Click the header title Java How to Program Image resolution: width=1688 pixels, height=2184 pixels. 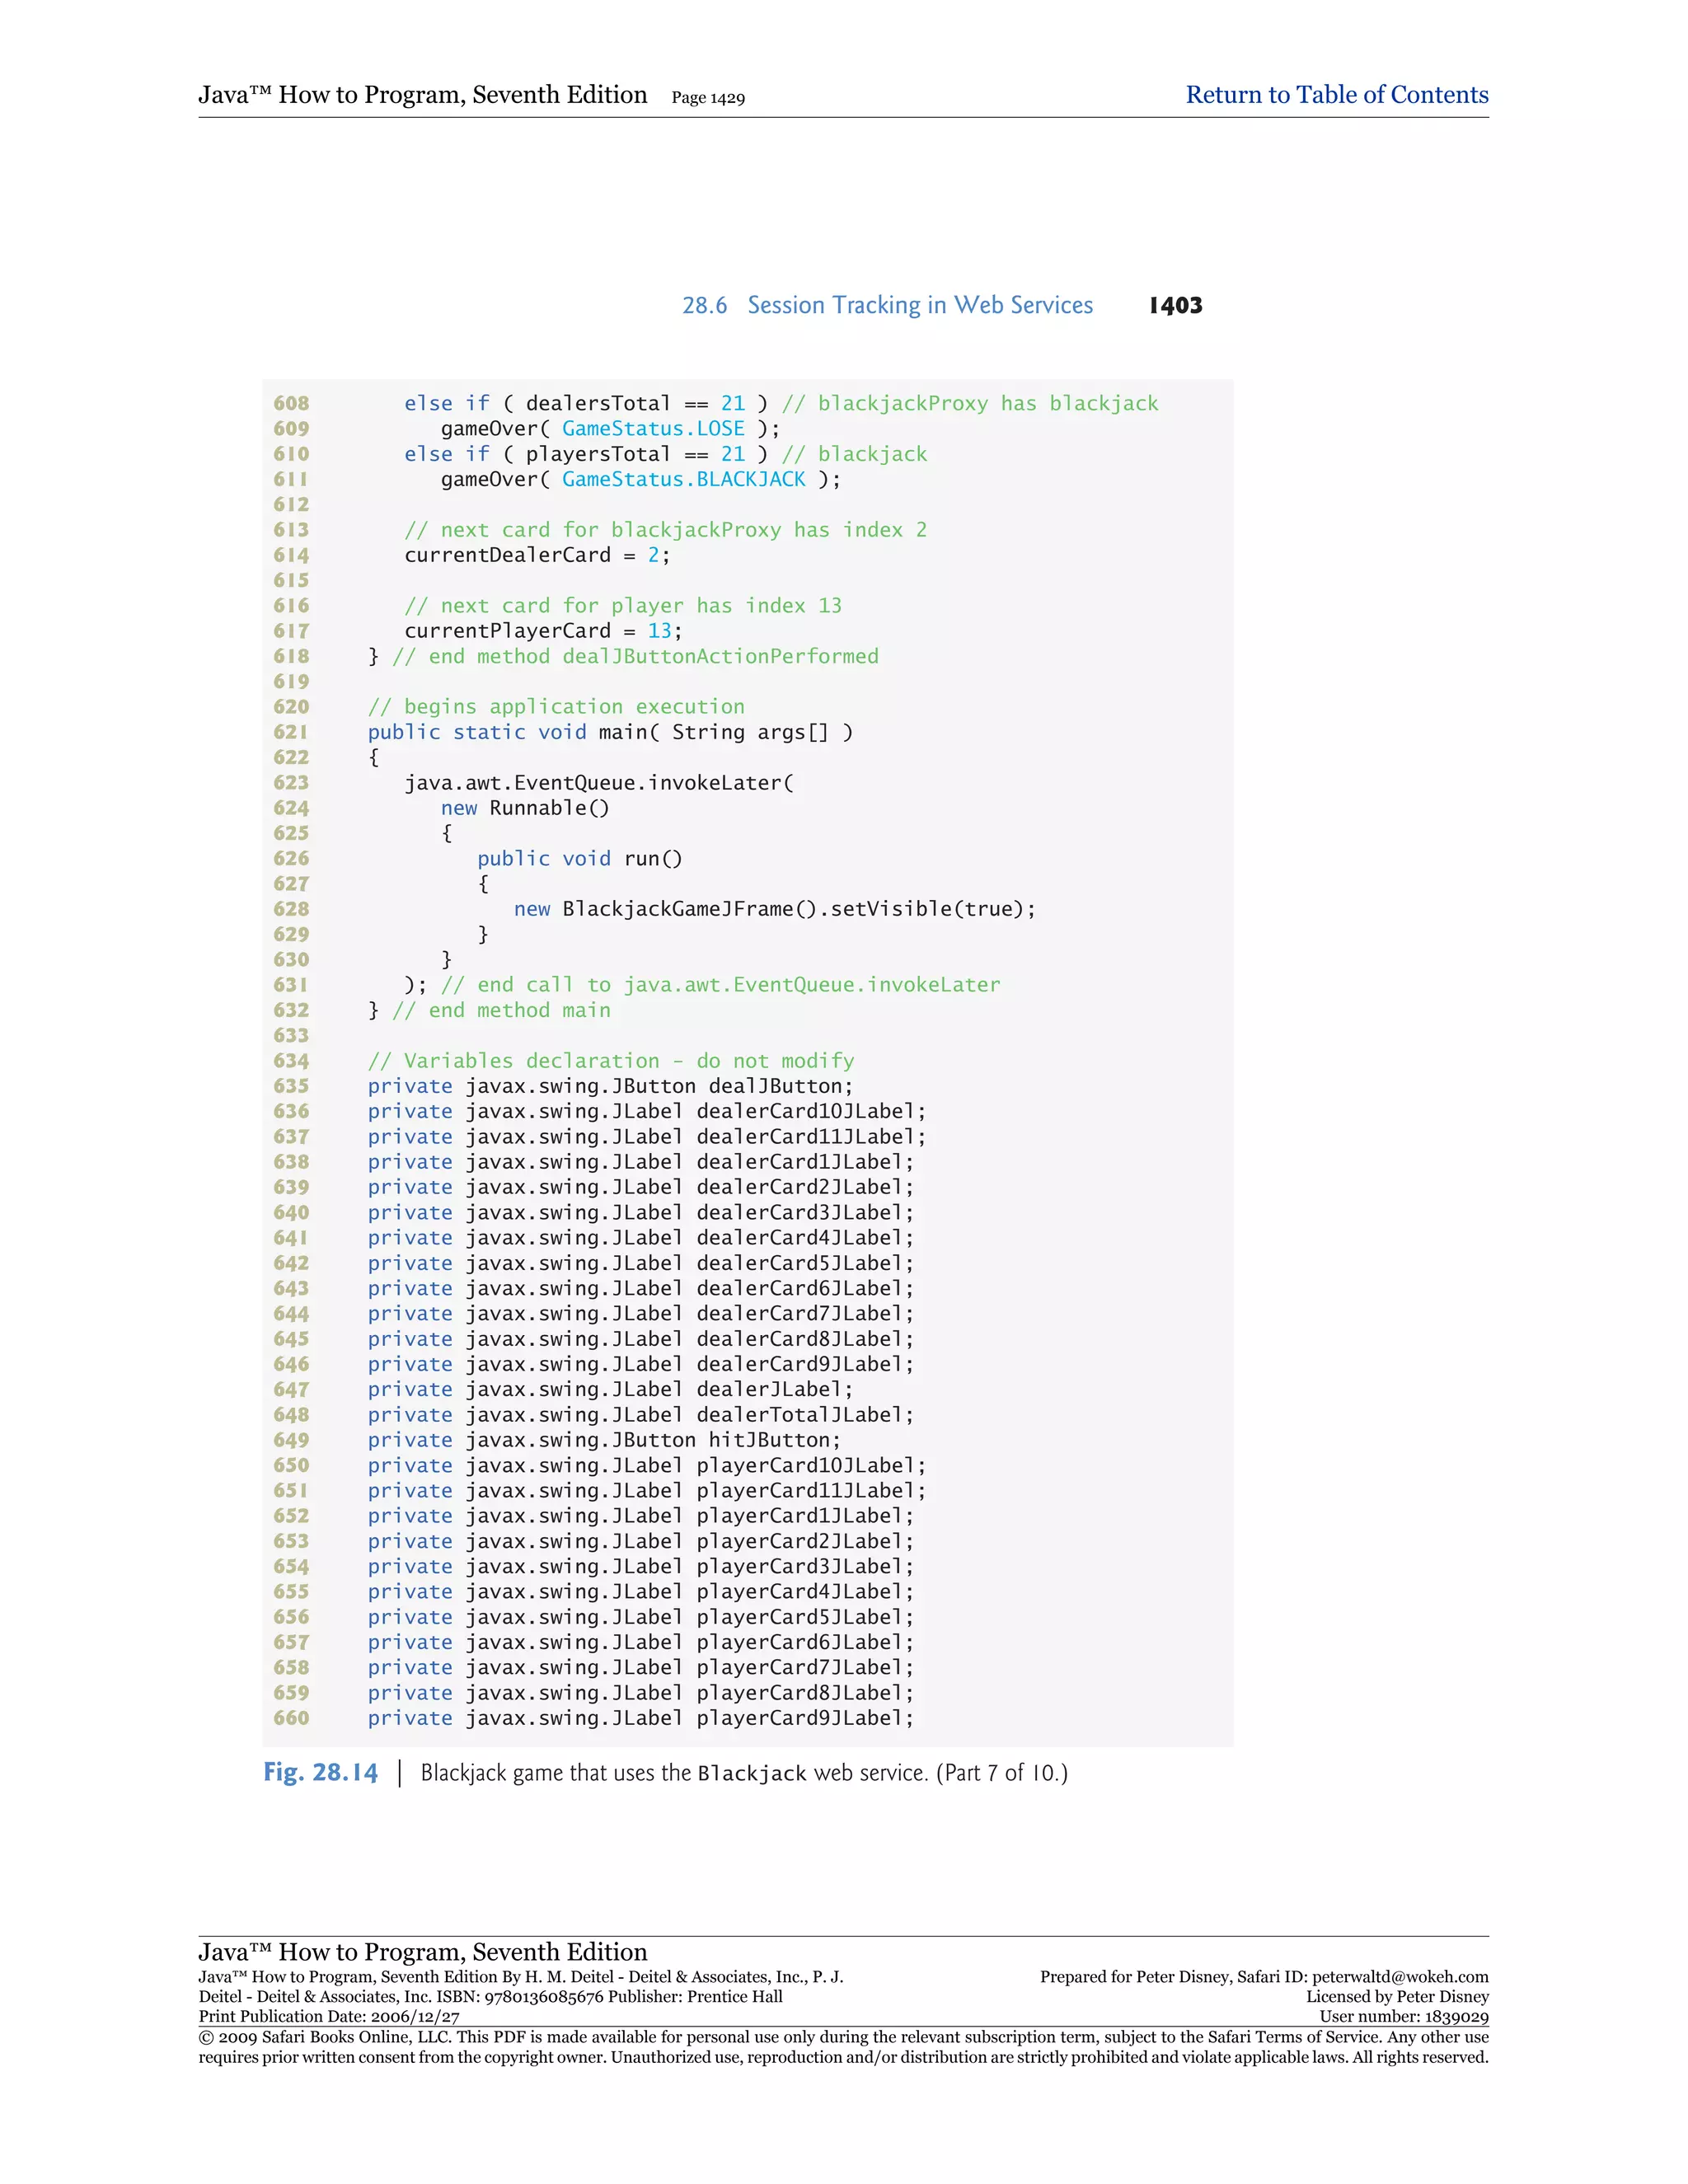tap(422, 95)
